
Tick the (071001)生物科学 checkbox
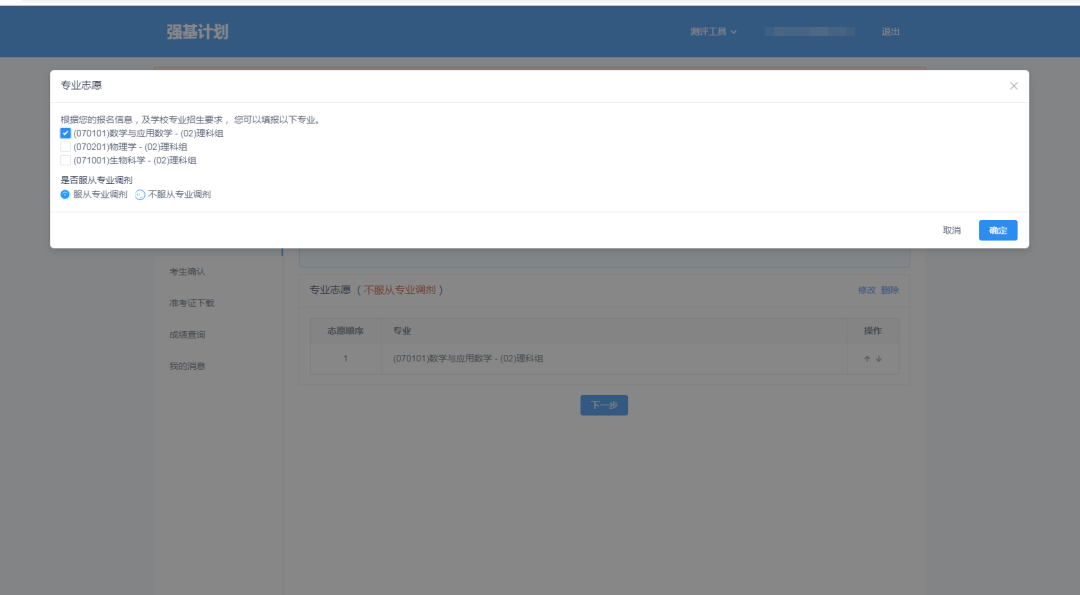click(66, 160)
